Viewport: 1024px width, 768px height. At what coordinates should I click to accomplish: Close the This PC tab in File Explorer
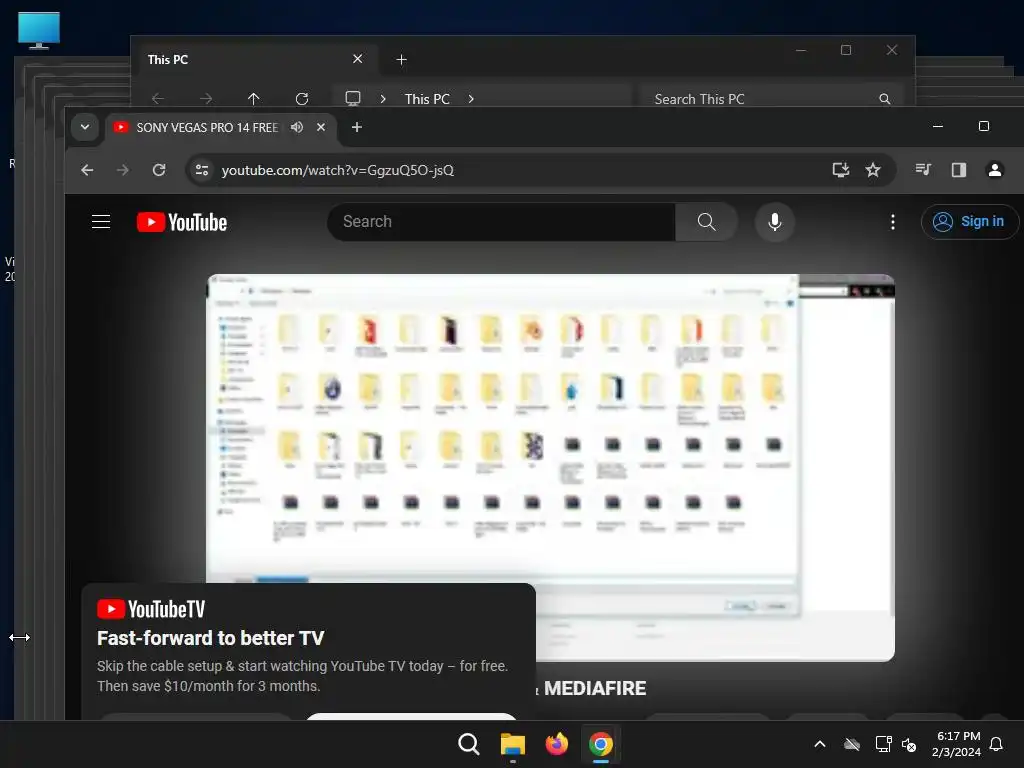tap(357, 59)
